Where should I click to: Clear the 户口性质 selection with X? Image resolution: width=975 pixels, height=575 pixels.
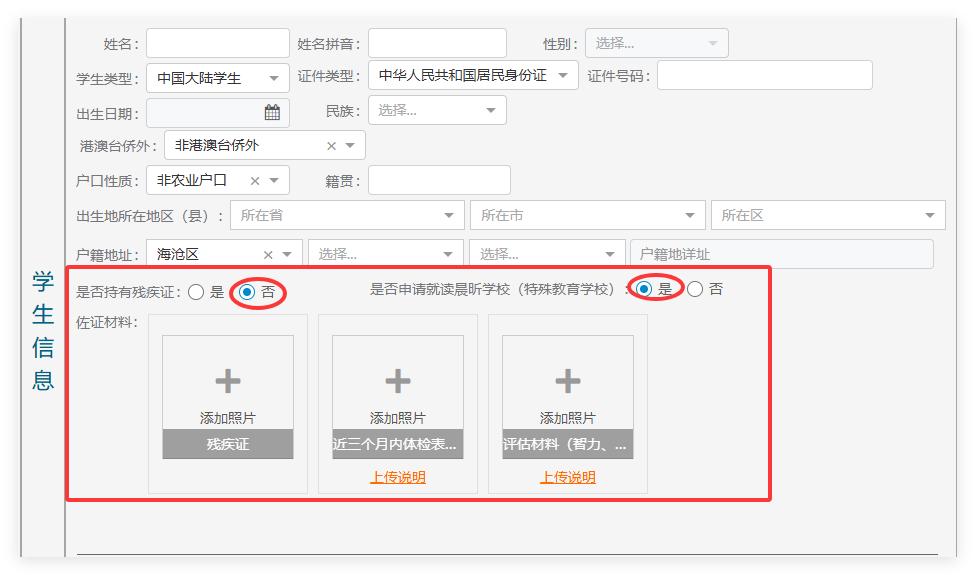pos(255,181)
